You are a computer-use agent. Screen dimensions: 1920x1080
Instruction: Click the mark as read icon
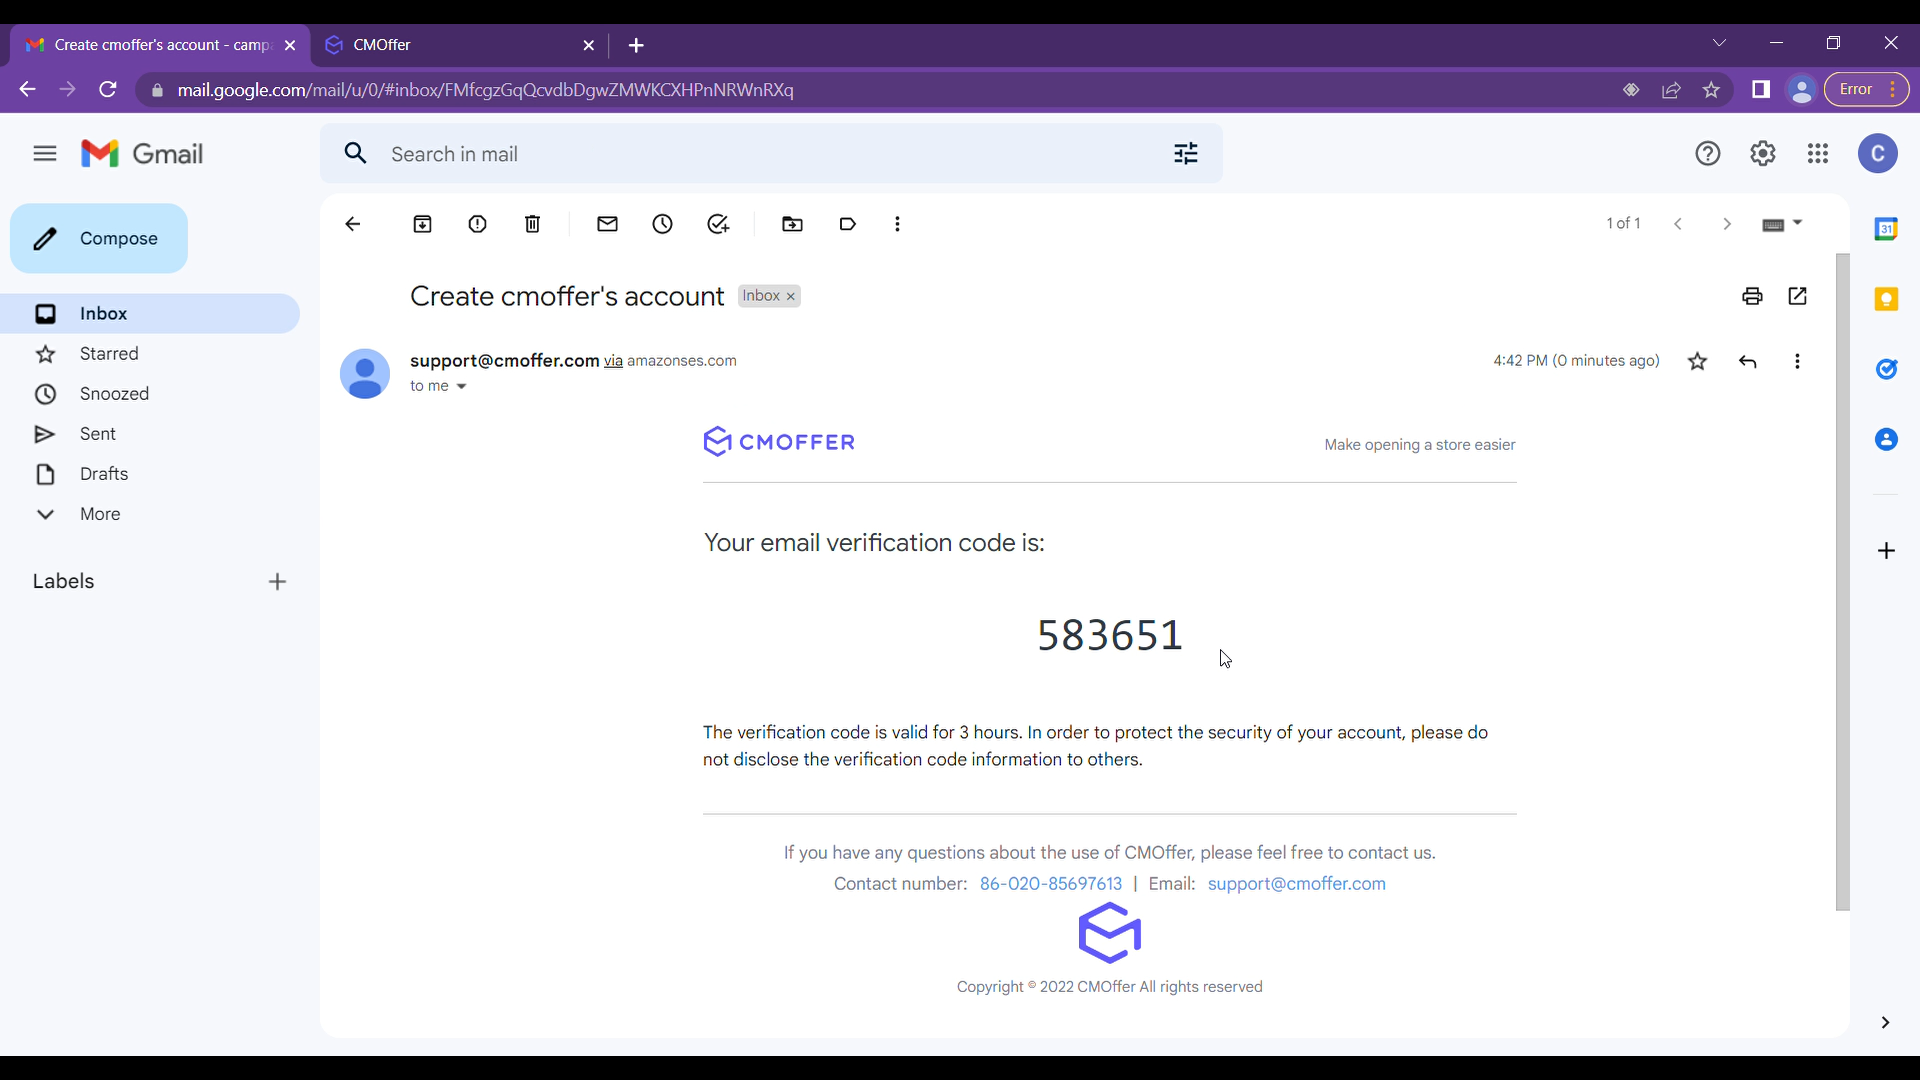click(x=608, y=224)
